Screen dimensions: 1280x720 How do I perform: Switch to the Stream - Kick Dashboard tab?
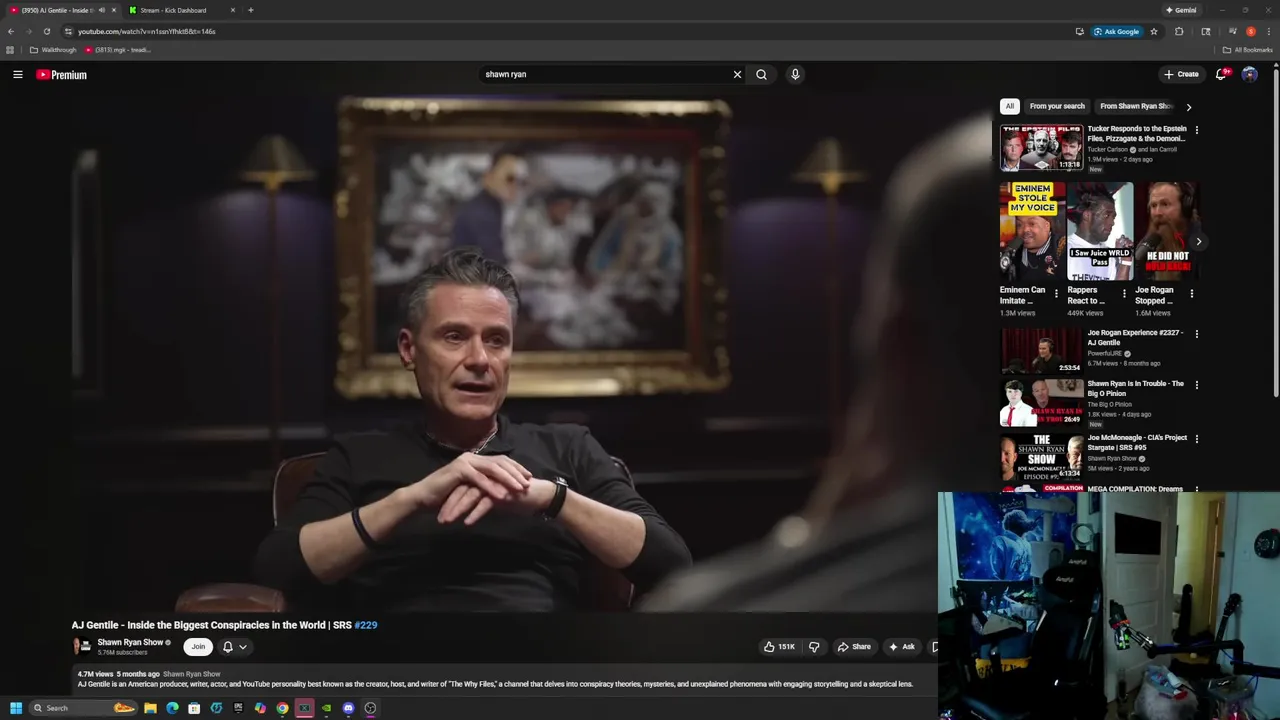[180, 10]
